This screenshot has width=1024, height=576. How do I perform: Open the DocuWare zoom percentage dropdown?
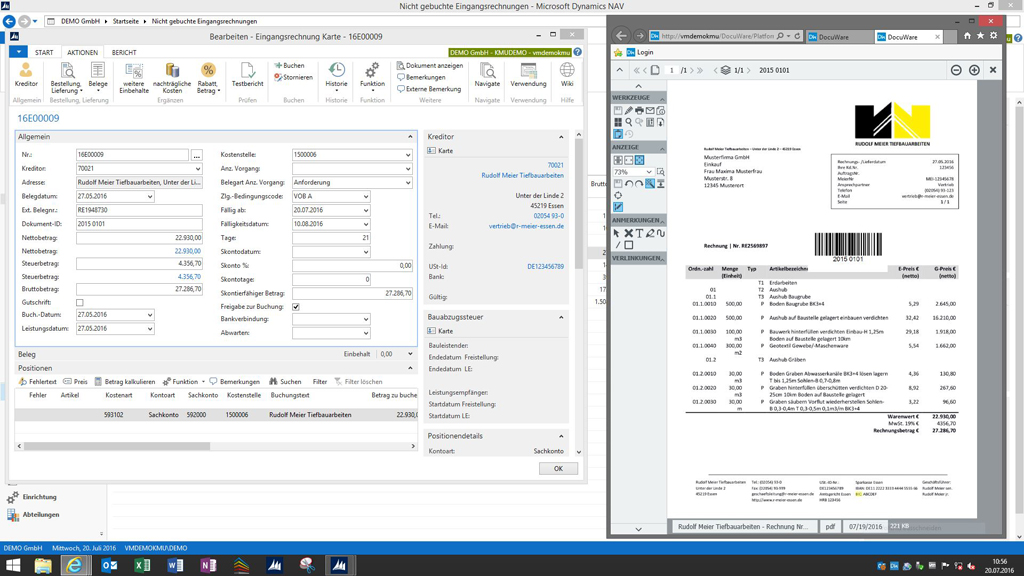(648, 172)
